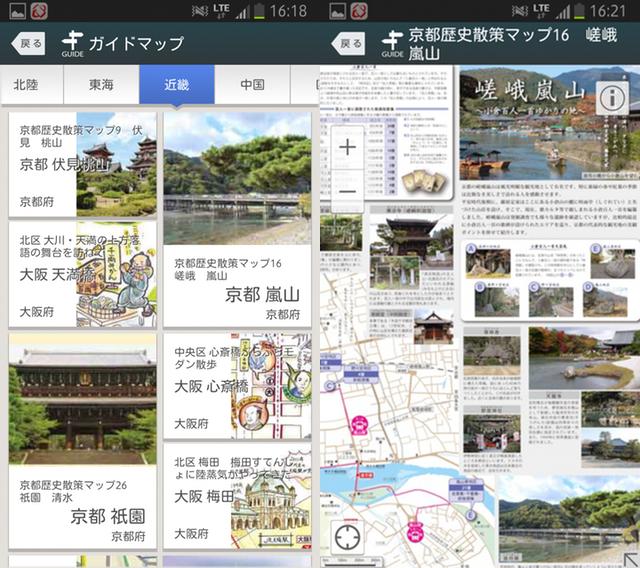Screen dimensions: 640x568
Task: Tap the 戻る back button on ガイドマップ screen
Action: pos(28,44)
